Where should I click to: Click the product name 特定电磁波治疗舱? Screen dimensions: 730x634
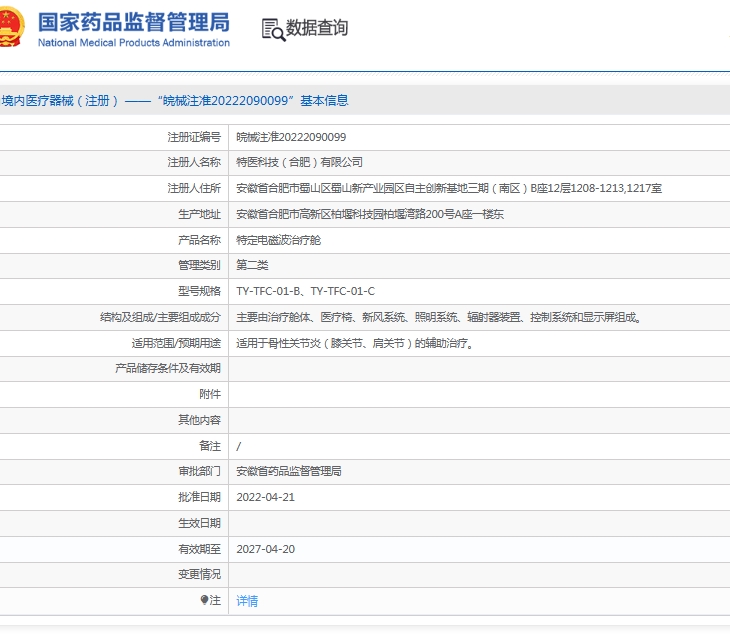point(278,240)
